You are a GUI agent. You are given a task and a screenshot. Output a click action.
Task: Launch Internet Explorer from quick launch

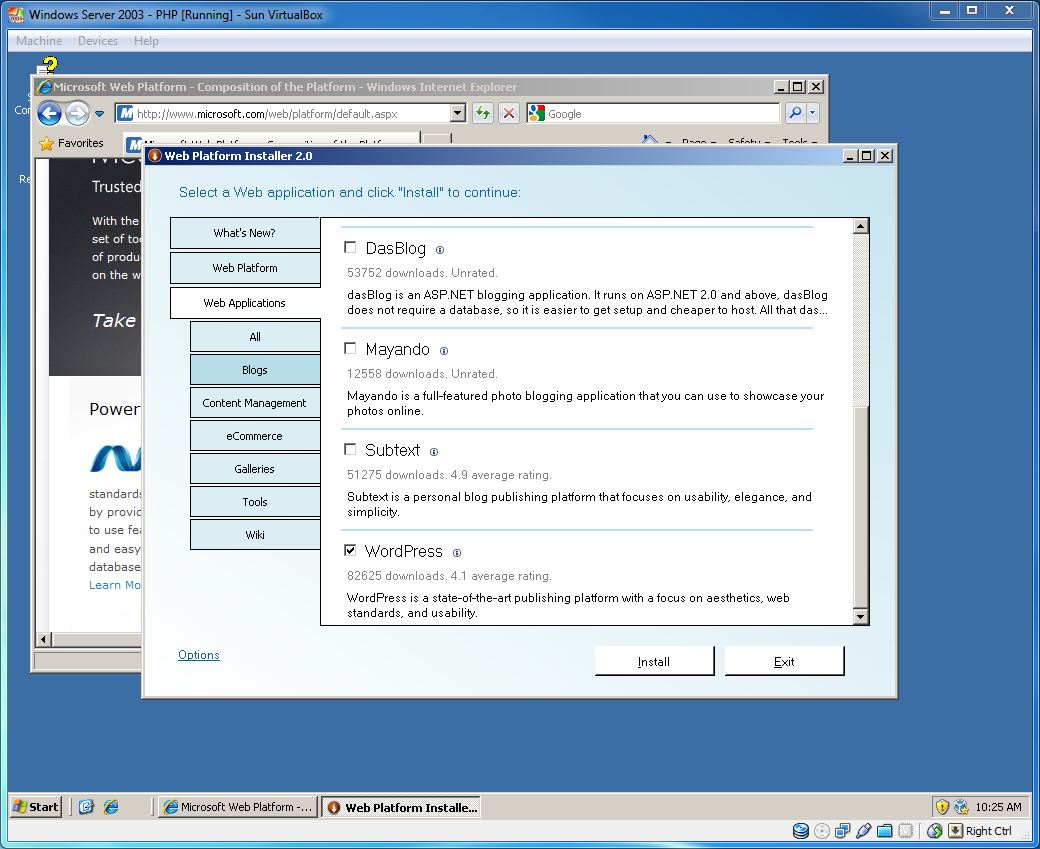coord(111,807)
